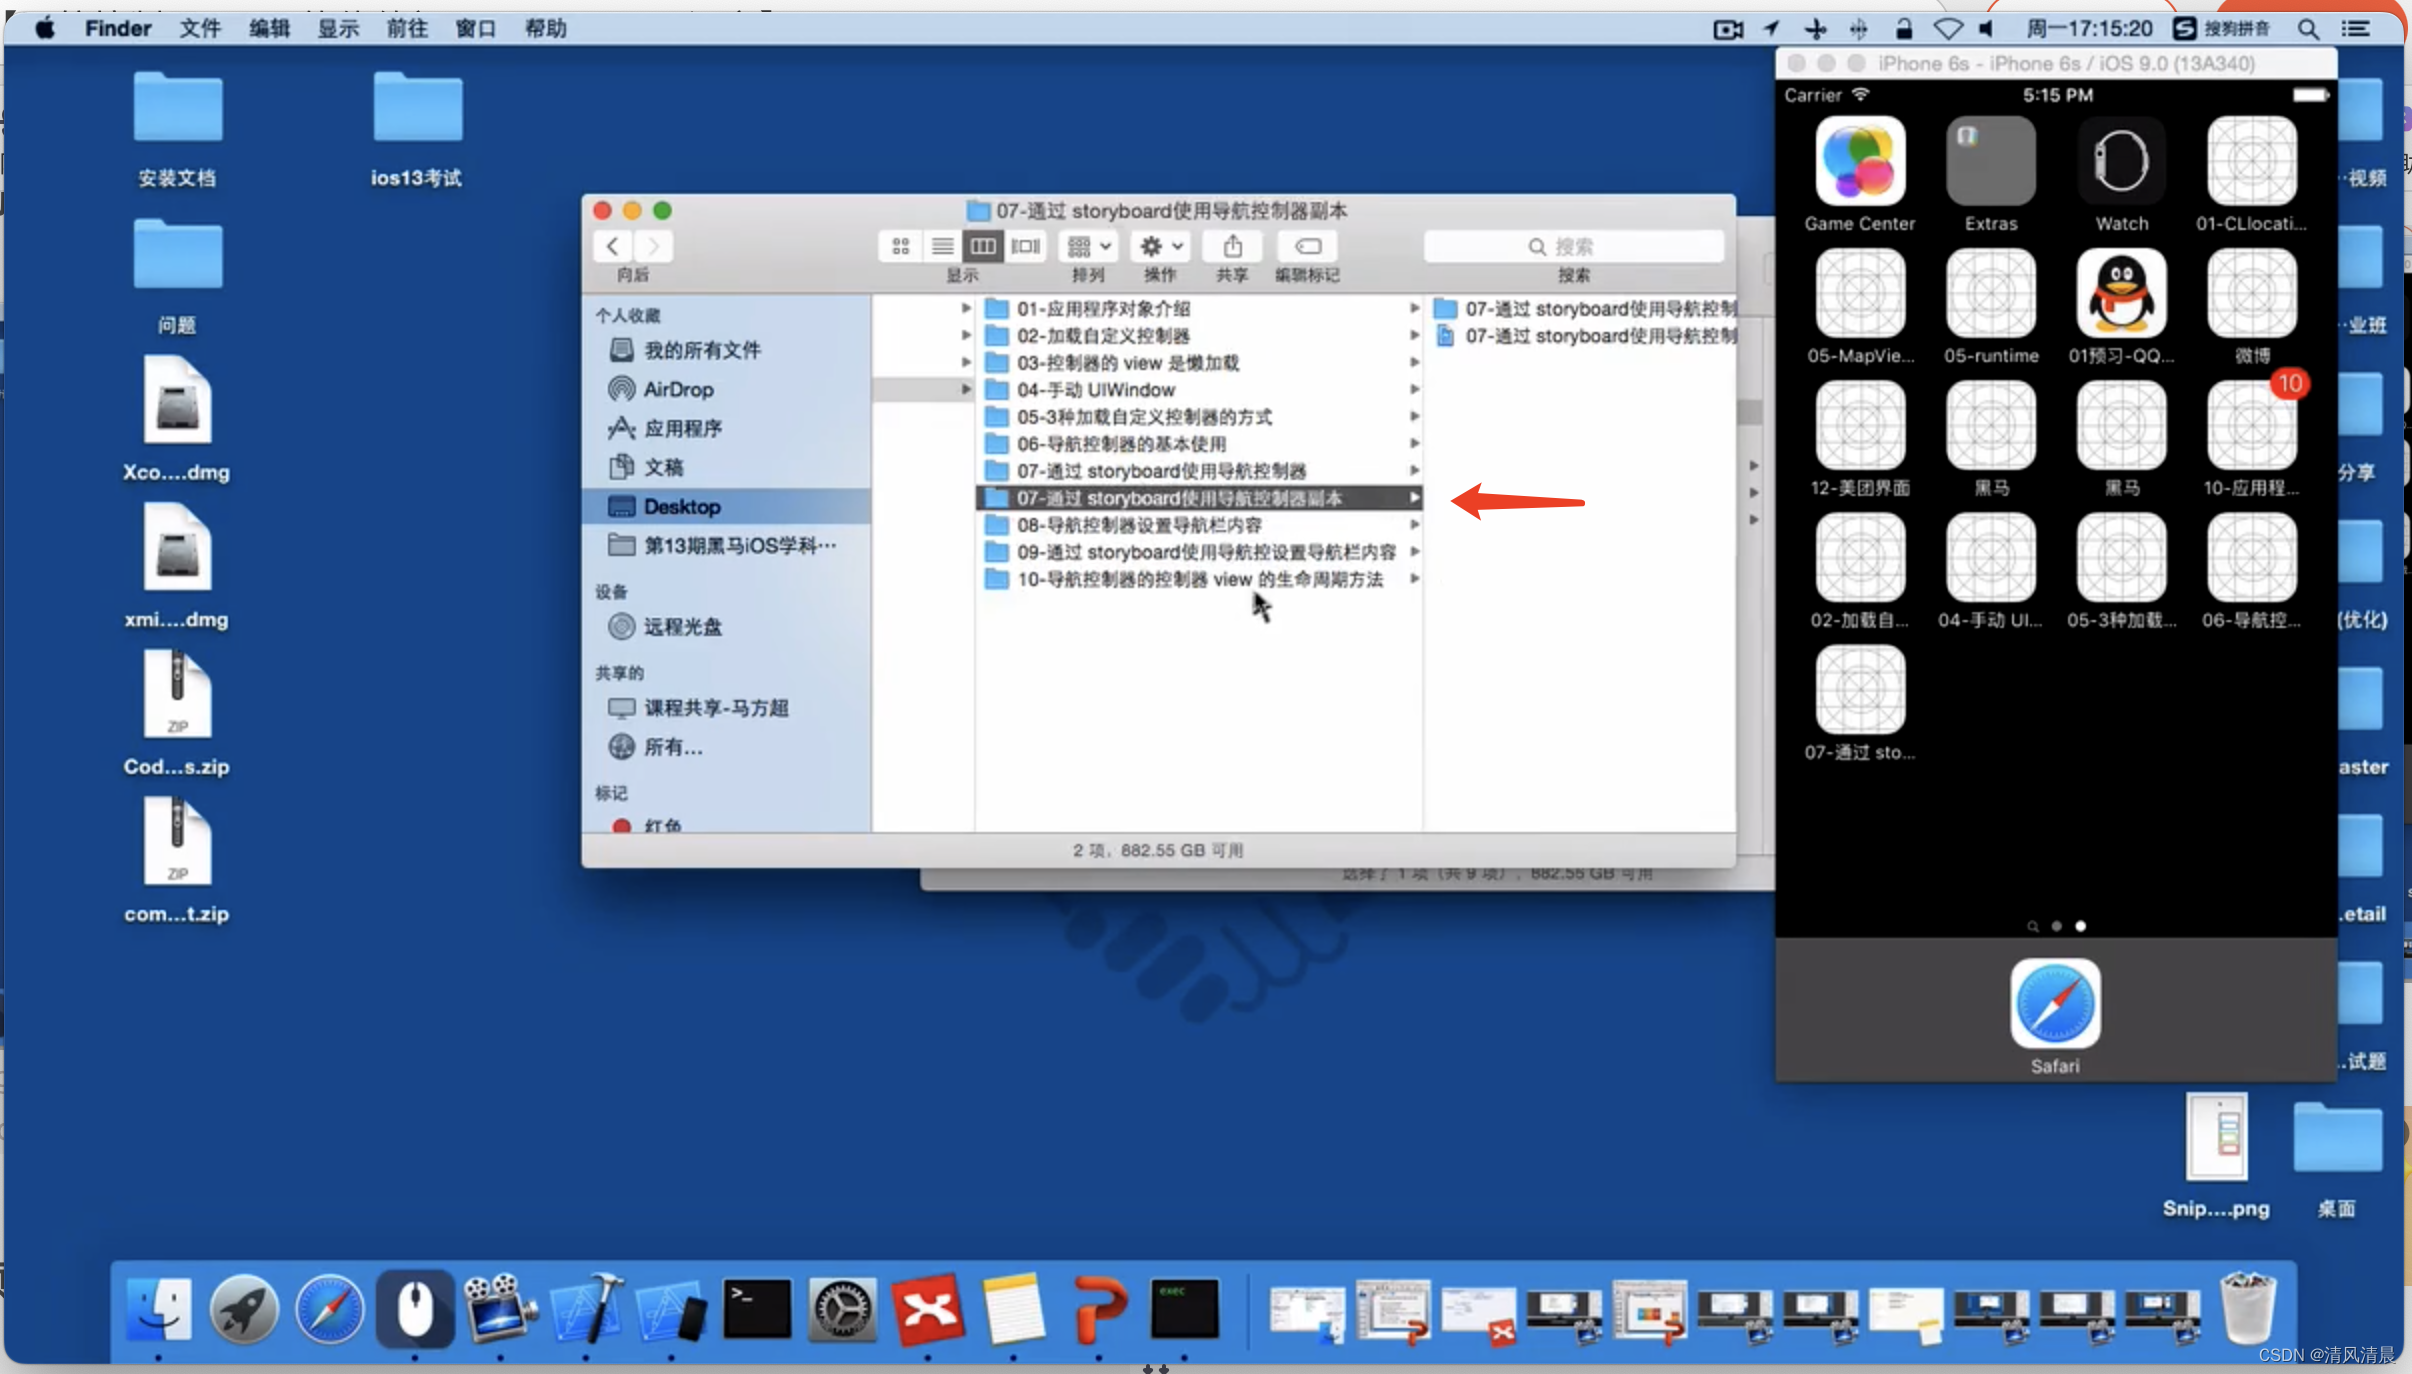Open the 文件 menu
Screen dimensions: 2412x1374
pyautogui.click(x=200, y=29)
